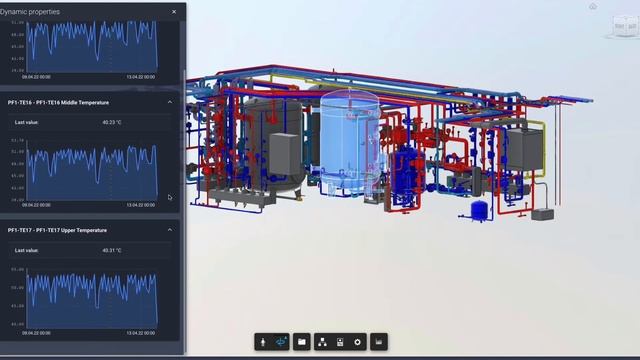Open the chart icon in bottom toolbar
The height and width of the screenshot is (360, 640).
379,342
